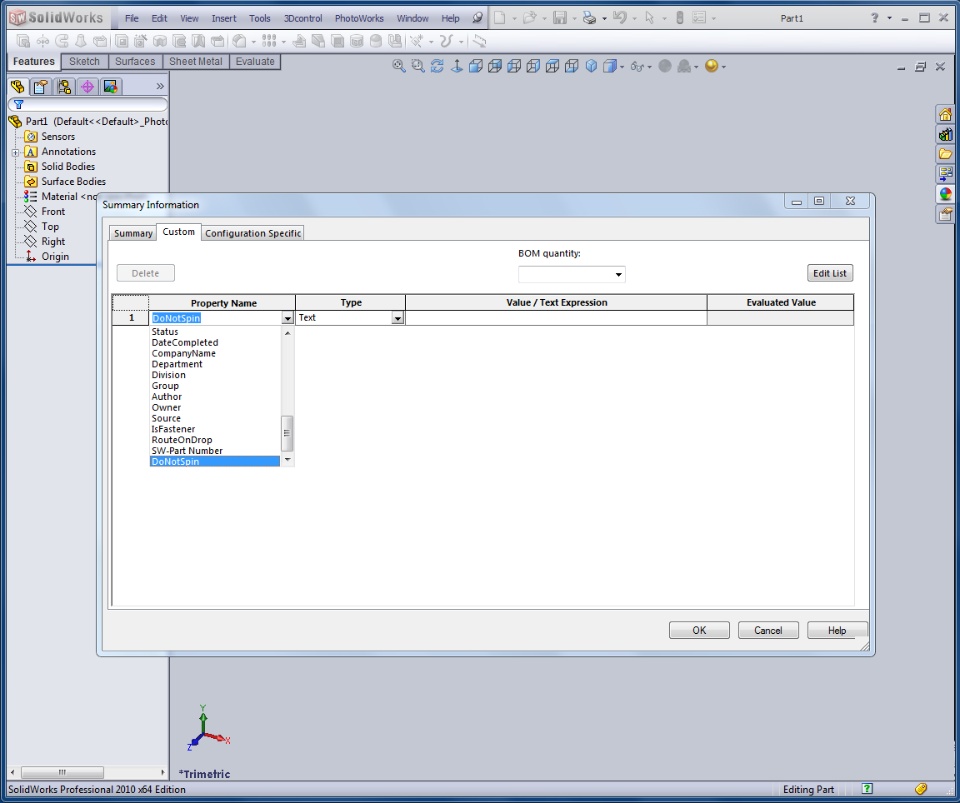
Task: Click the Open folder icon in top toolbar
Action: click(x=530, y=18)
